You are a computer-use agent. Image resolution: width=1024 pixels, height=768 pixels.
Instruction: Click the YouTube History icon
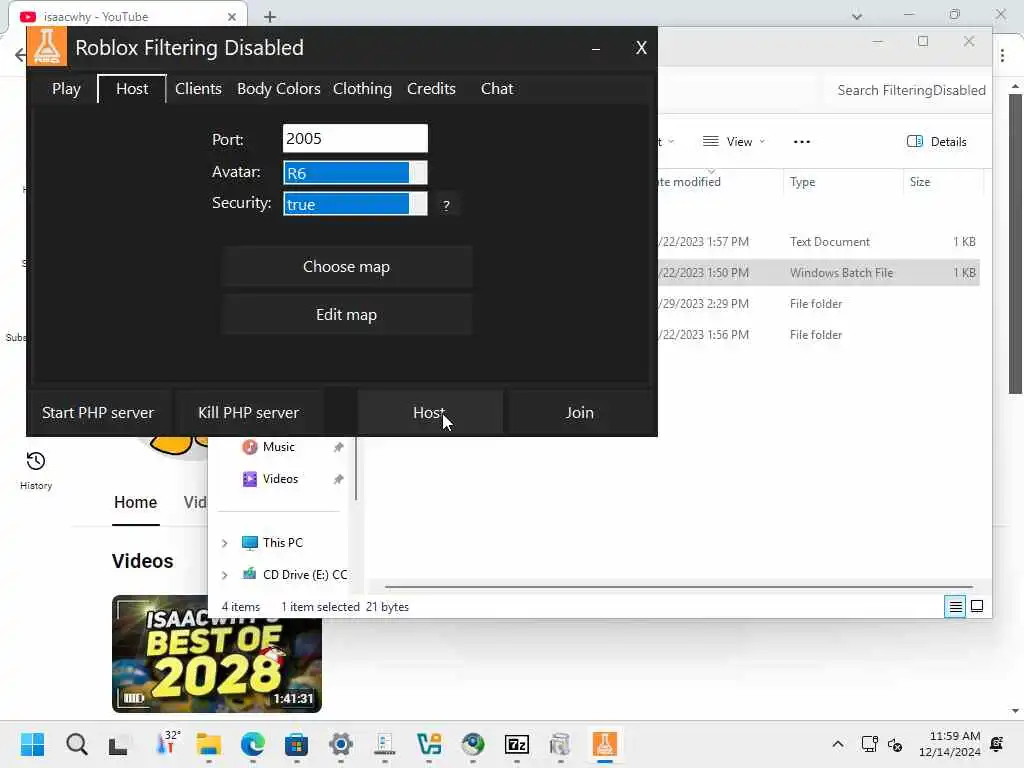36,461
